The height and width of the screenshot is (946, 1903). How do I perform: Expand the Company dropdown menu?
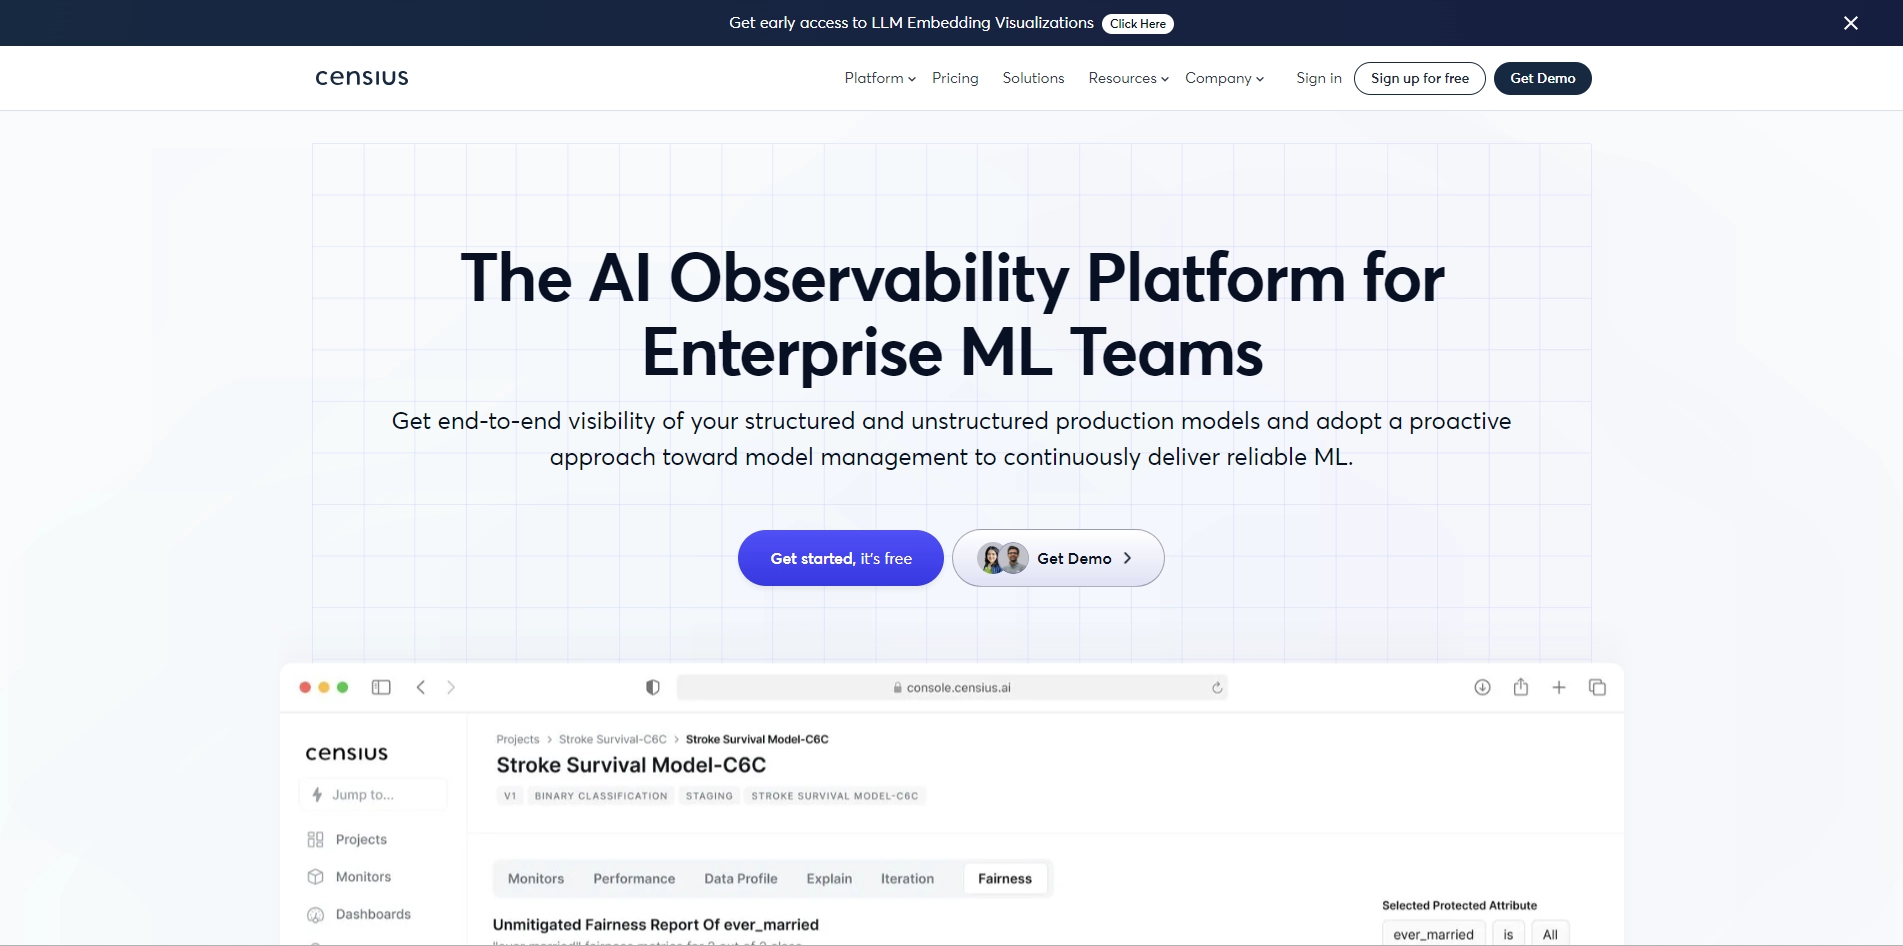[x=1225, y=78]
